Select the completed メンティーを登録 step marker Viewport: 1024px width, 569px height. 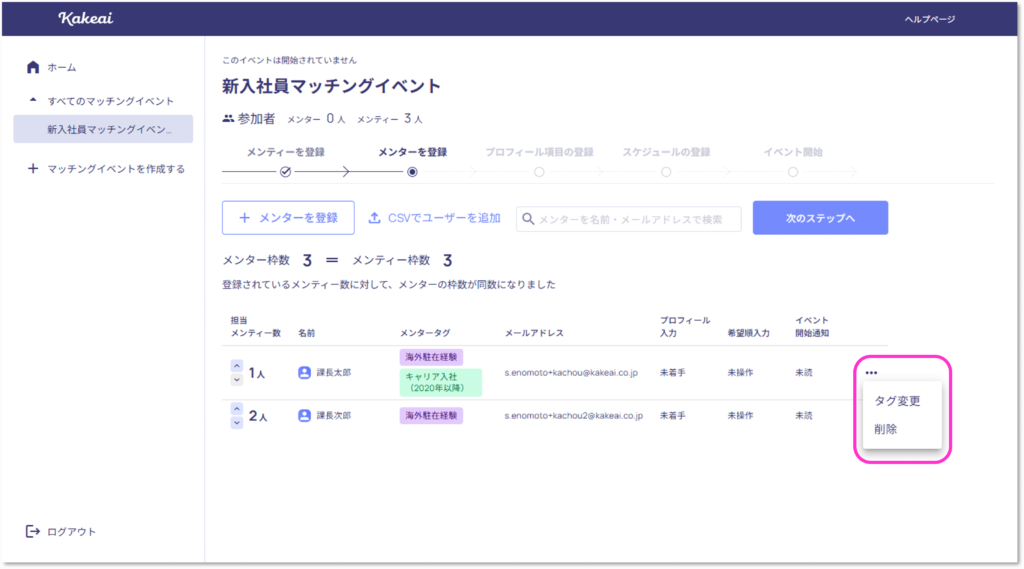[x=285, y=172]
